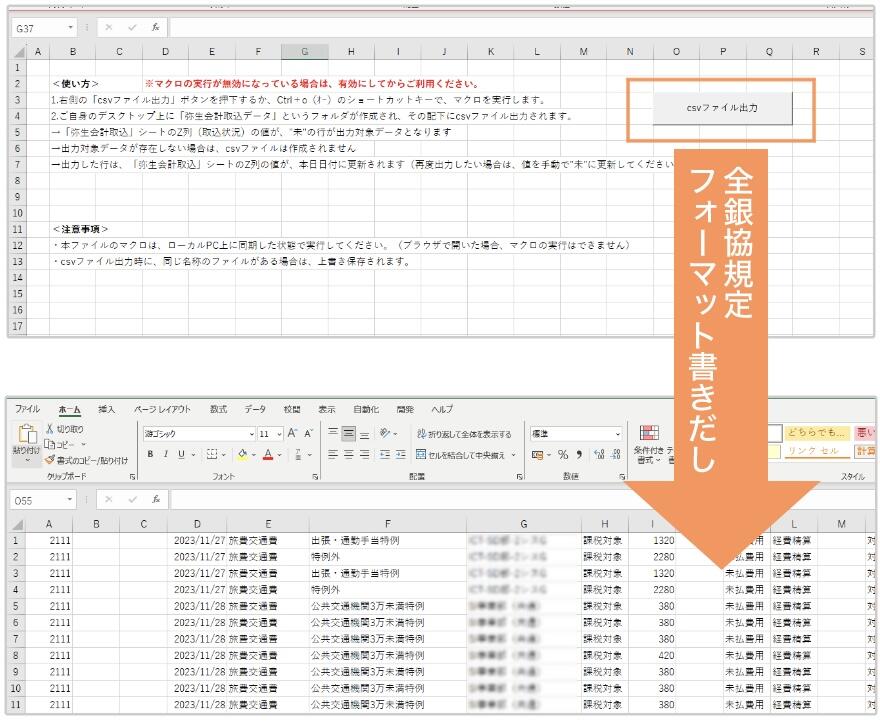Click increase decimal places icon

599,455
